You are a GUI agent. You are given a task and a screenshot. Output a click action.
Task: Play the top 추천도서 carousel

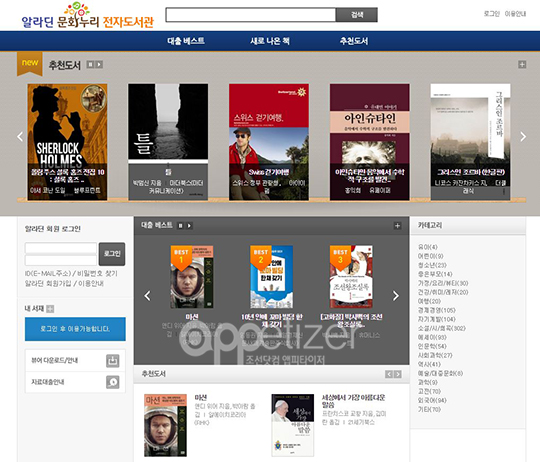[99, 64]
